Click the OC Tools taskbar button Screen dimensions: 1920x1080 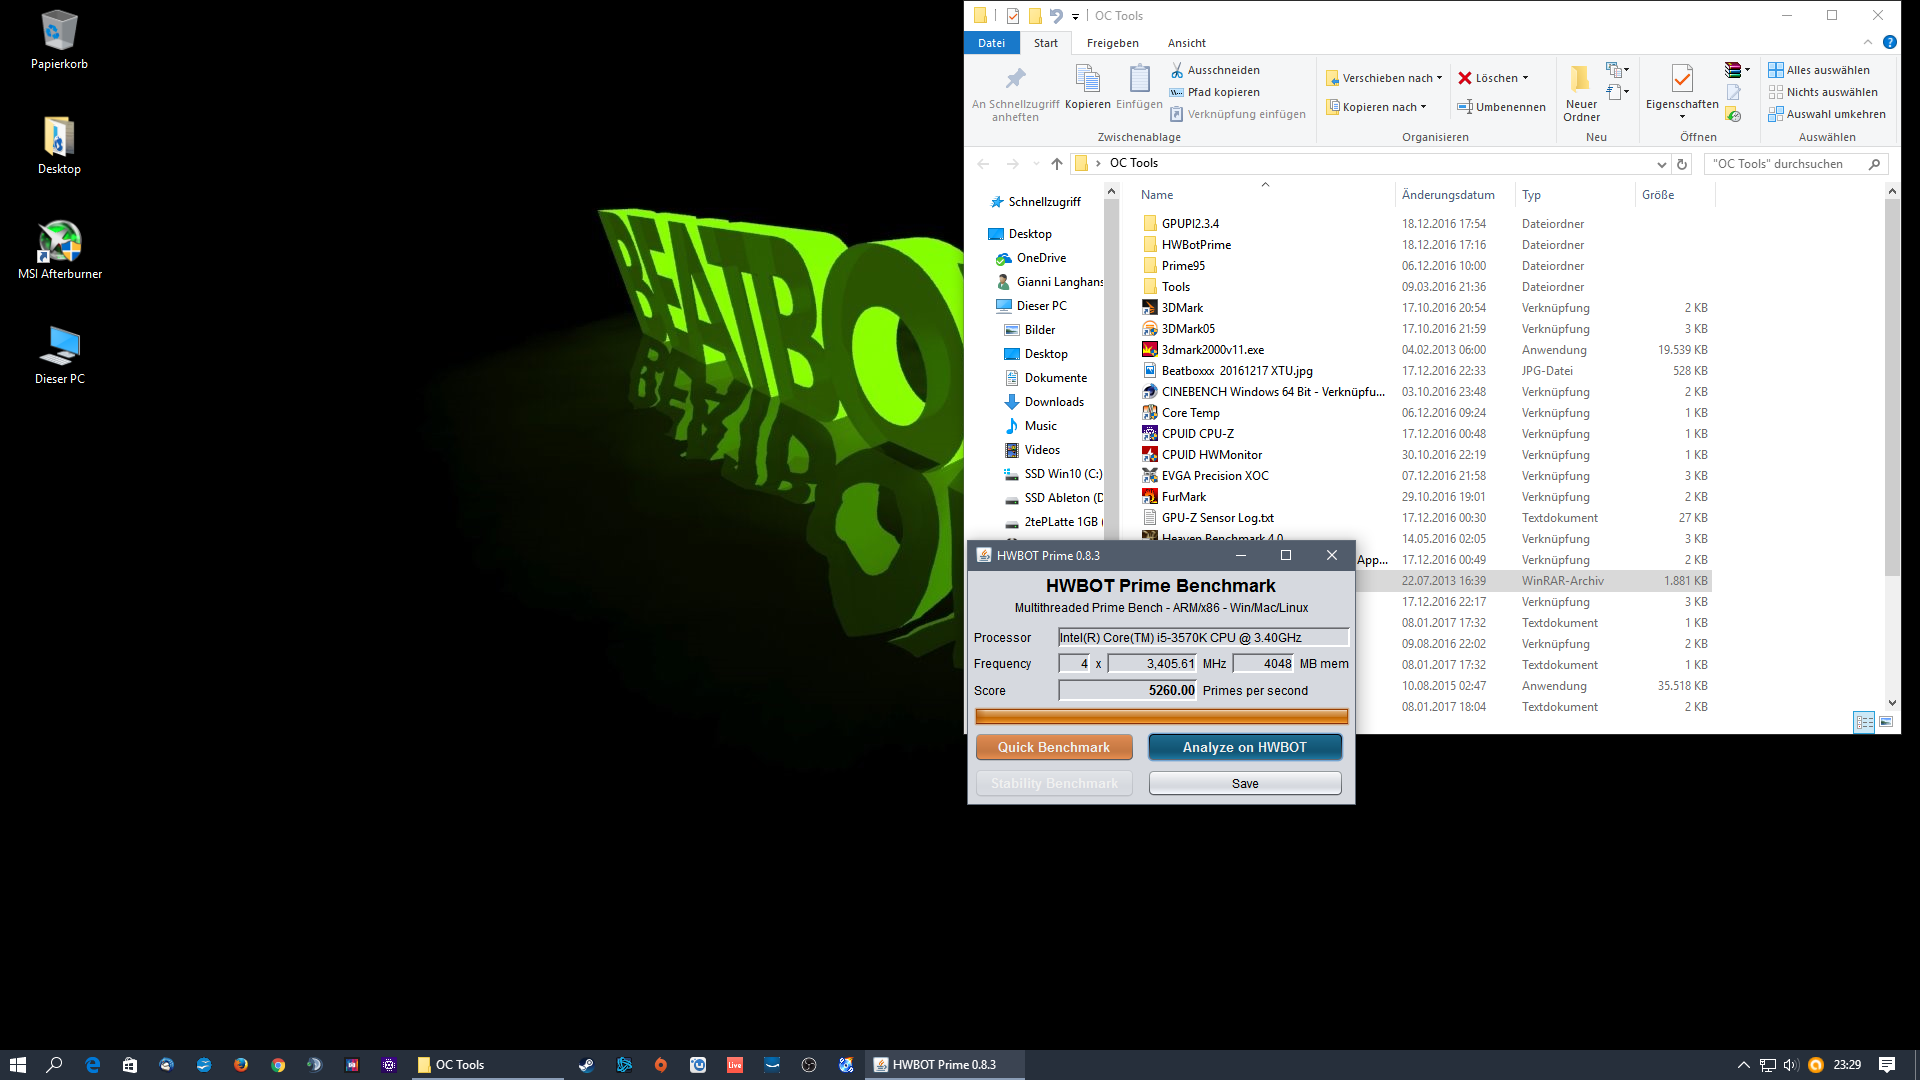[x=487, y=1065]
